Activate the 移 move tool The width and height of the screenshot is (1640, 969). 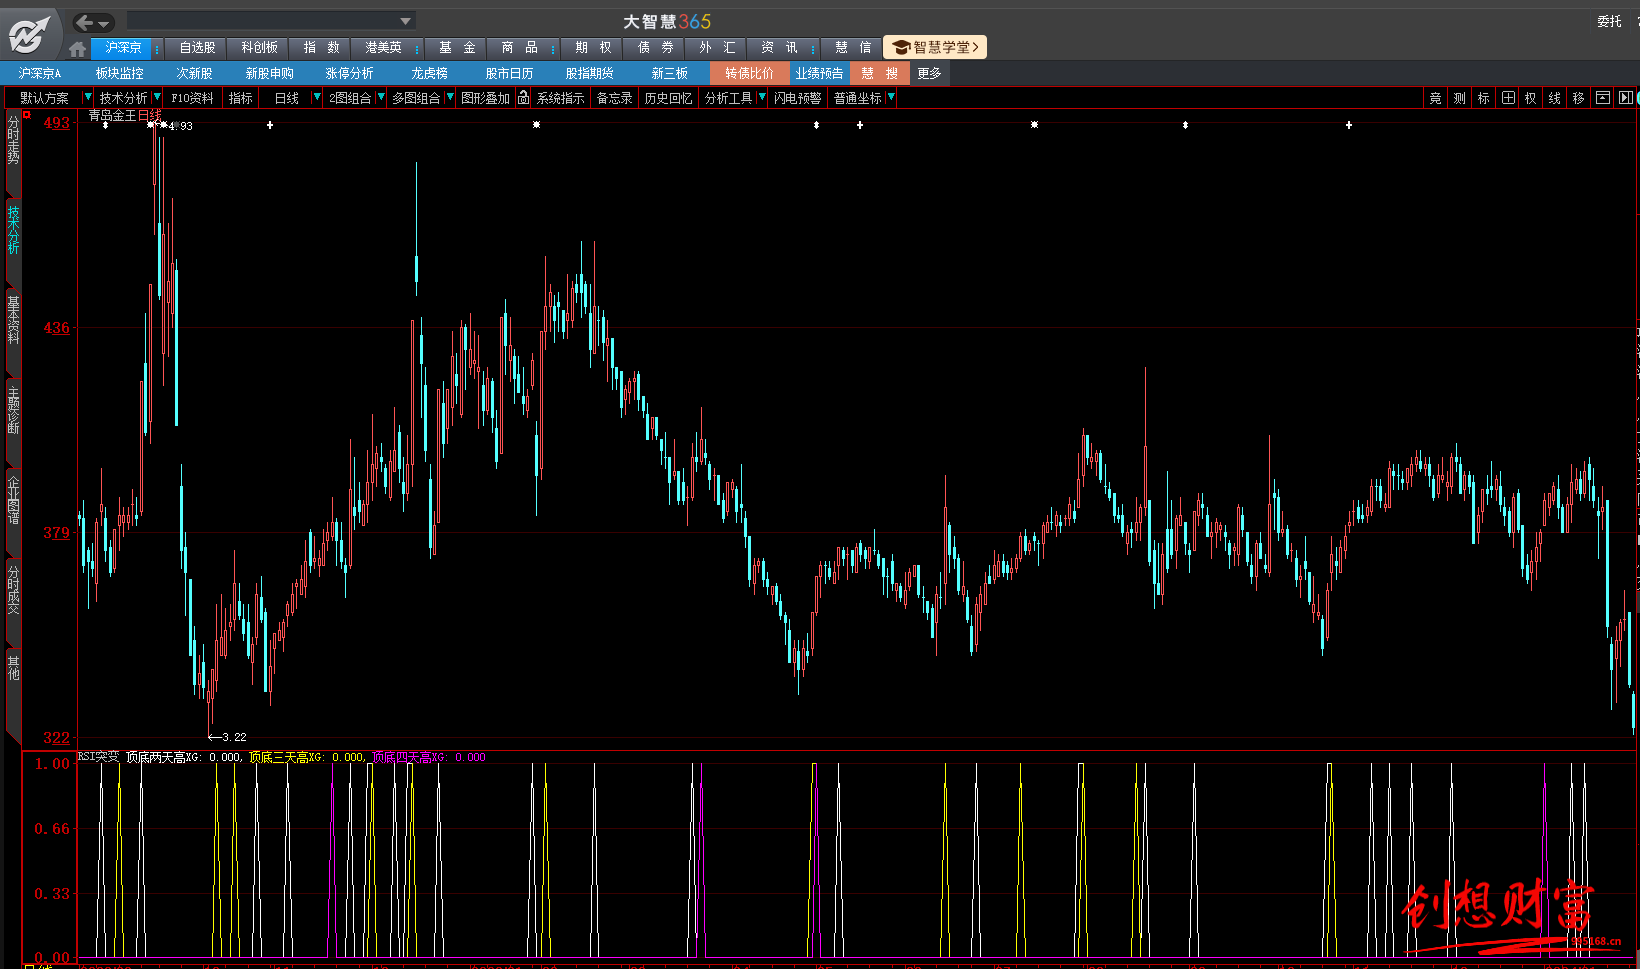click(x=1578, y=98)
